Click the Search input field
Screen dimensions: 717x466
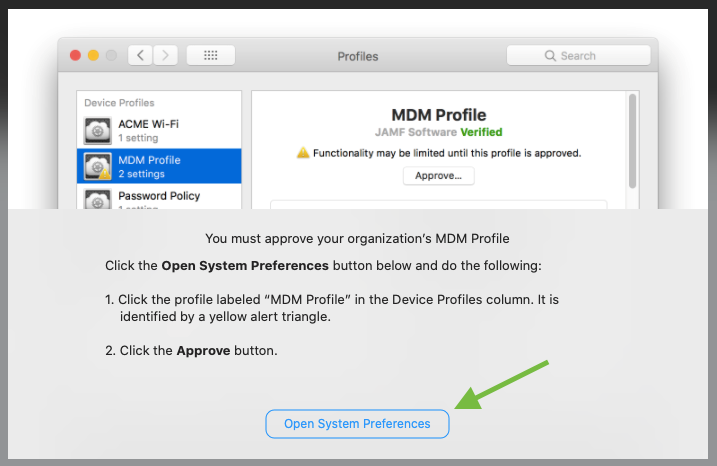point(578,55)
